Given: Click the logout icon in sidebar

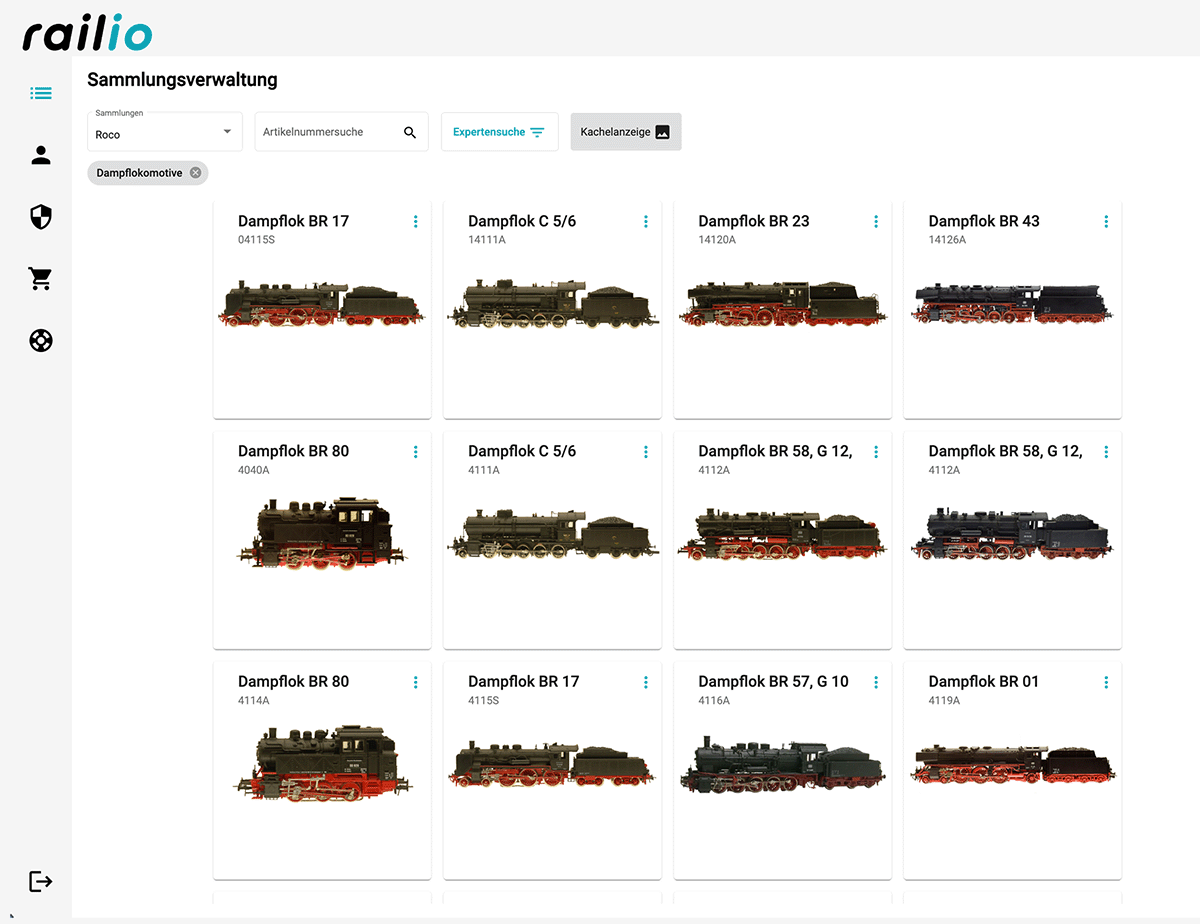Looking at the screenshot, I should pyautogui.click(x=40, y=881).
